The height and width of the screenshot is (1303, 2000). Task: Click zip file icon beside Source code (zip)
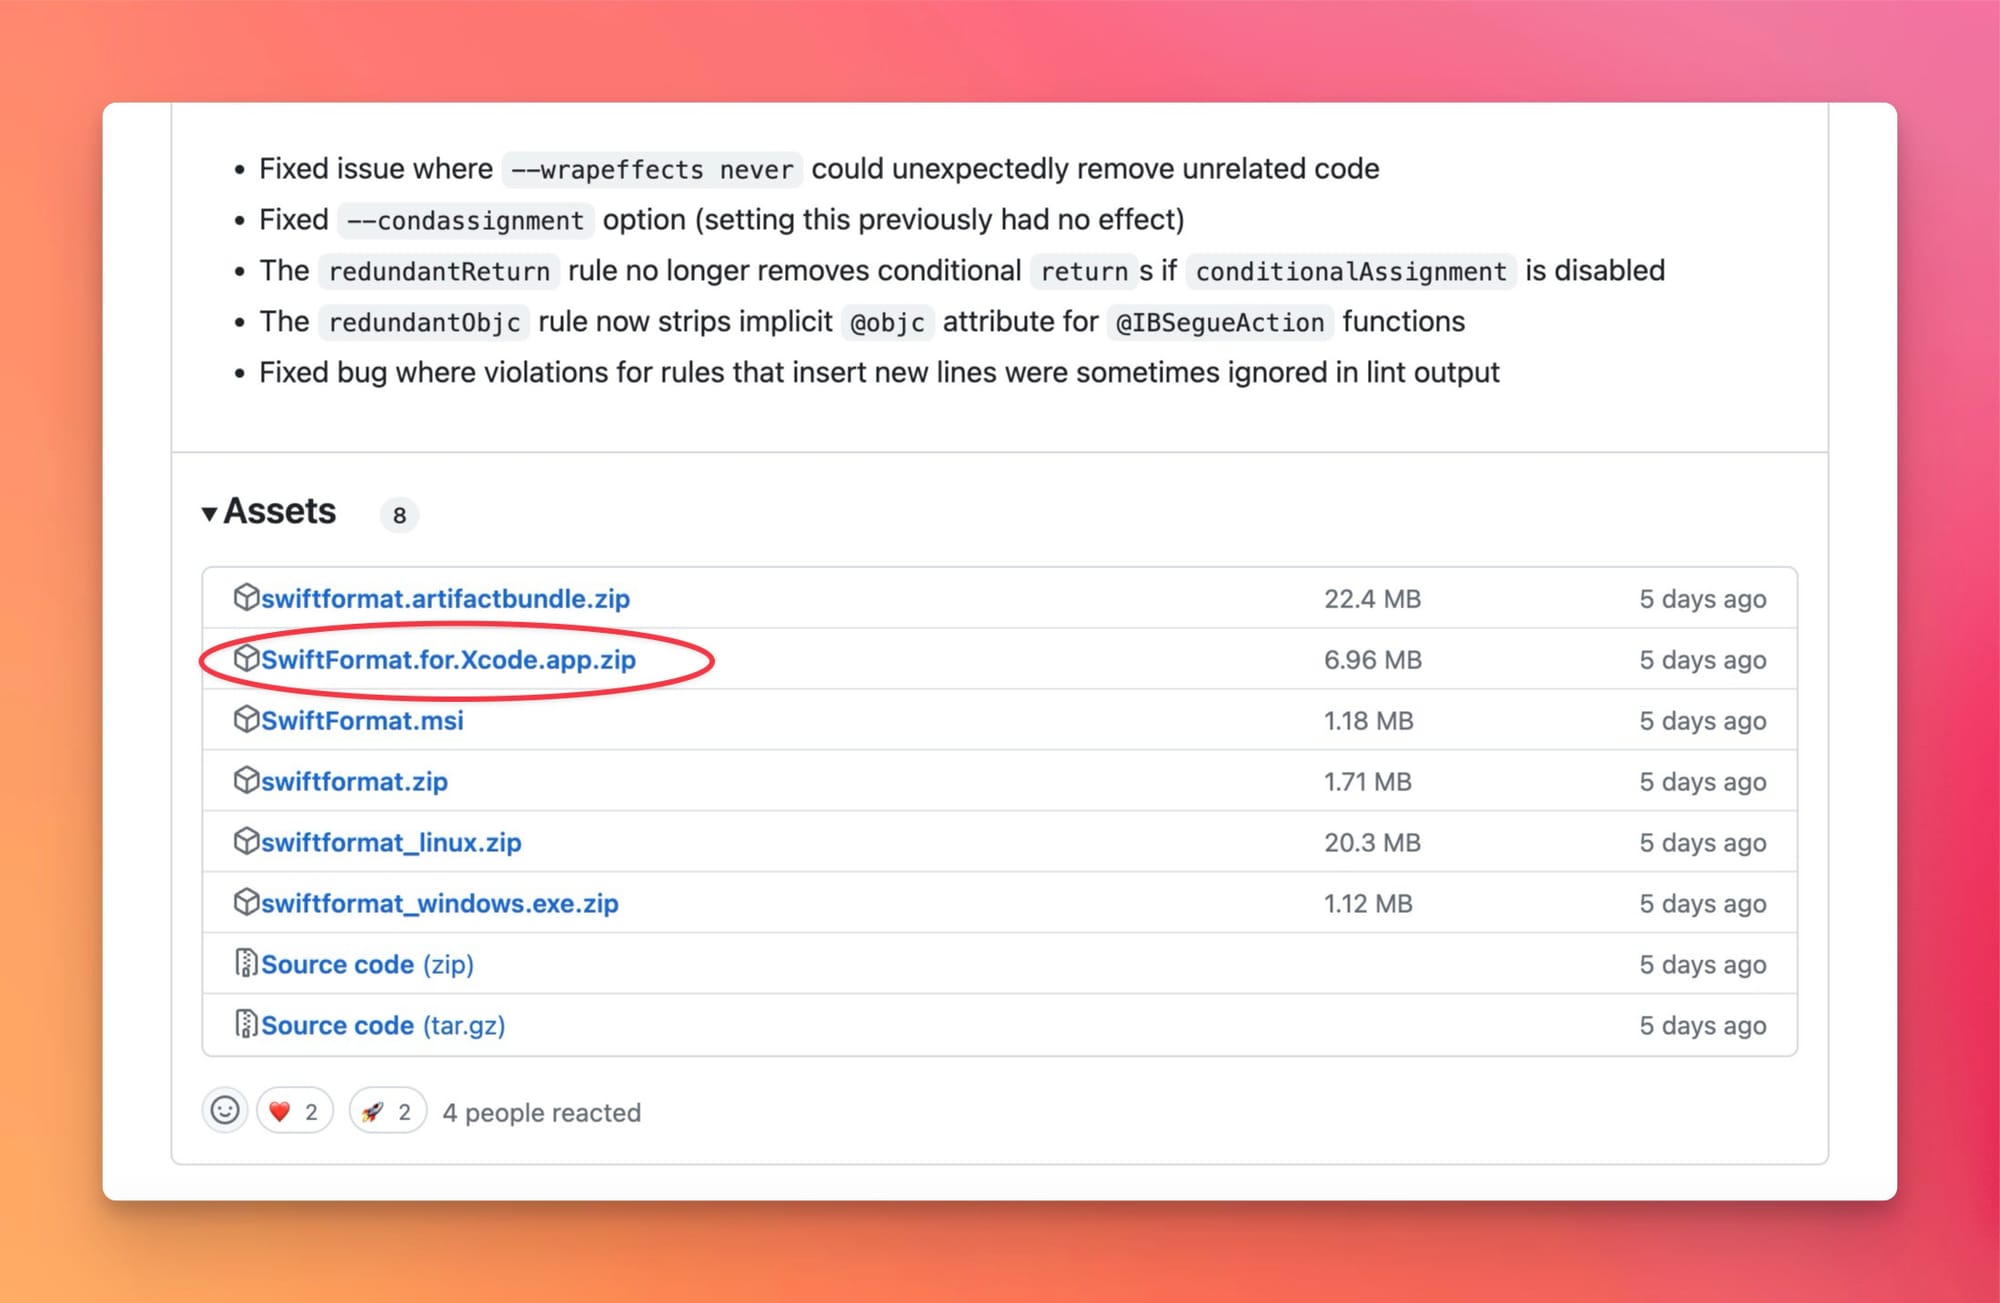(246, 963)
